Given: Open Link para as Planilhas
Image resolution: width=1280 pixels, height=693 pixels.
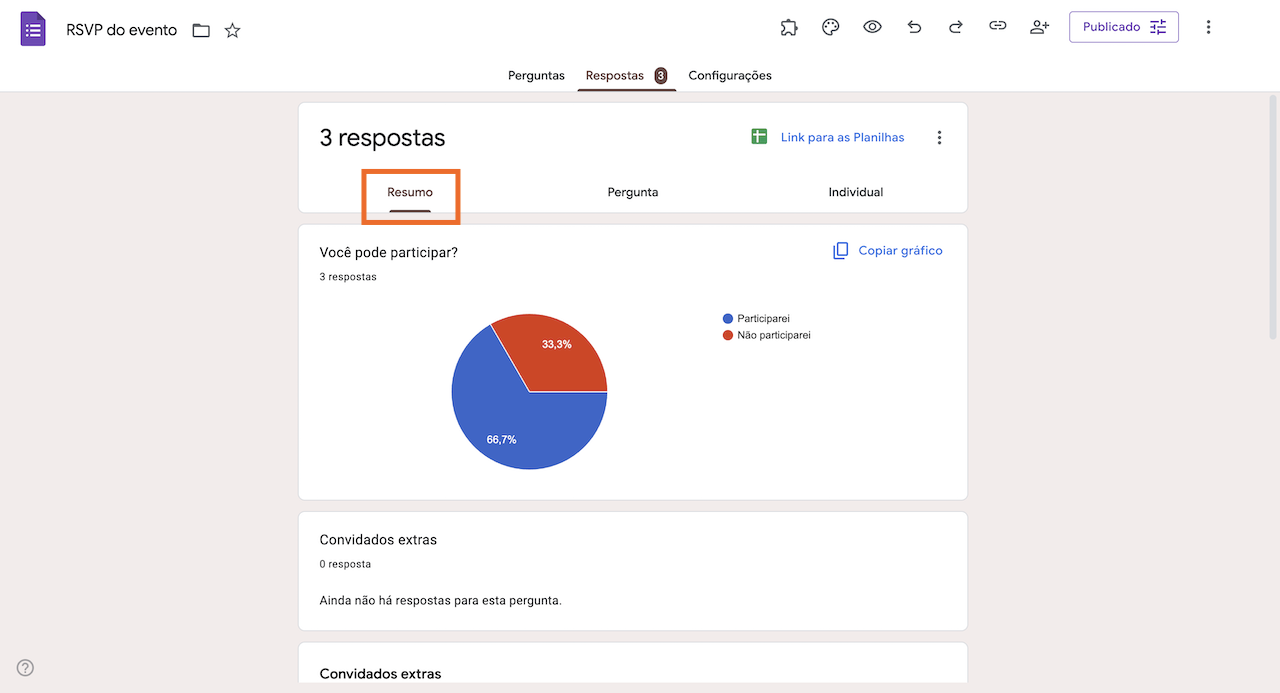Looking at the screenshot, I should 842,137.
